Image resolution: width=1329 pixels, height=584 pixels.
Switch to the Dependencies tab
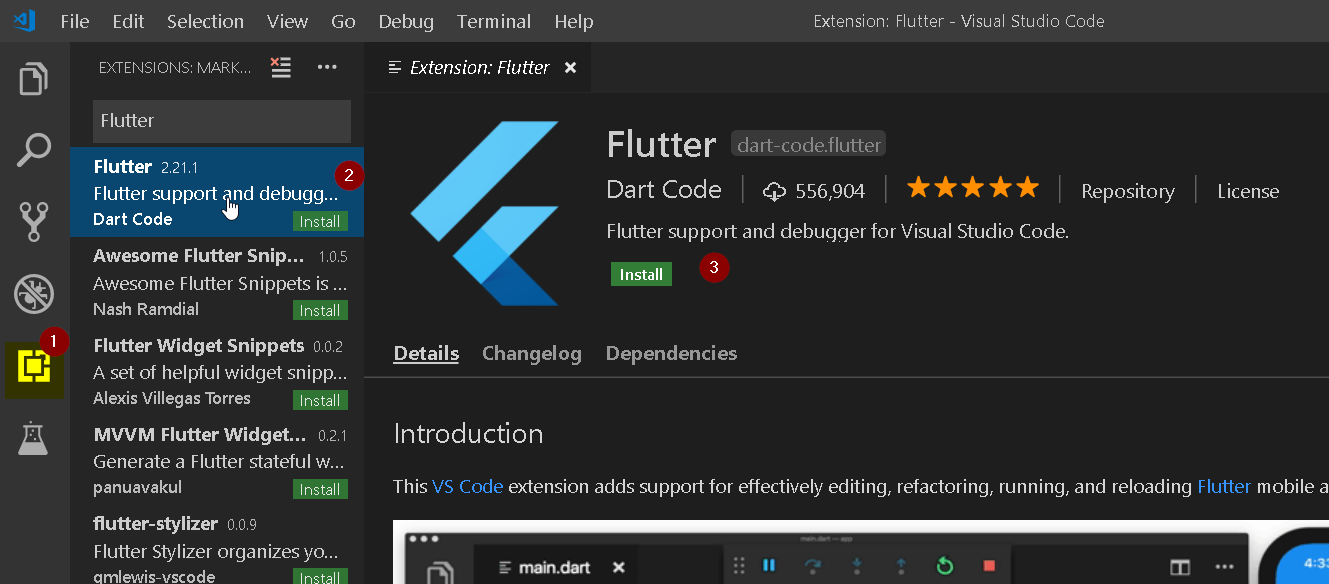pyautogui.click(x=671, y=353)
